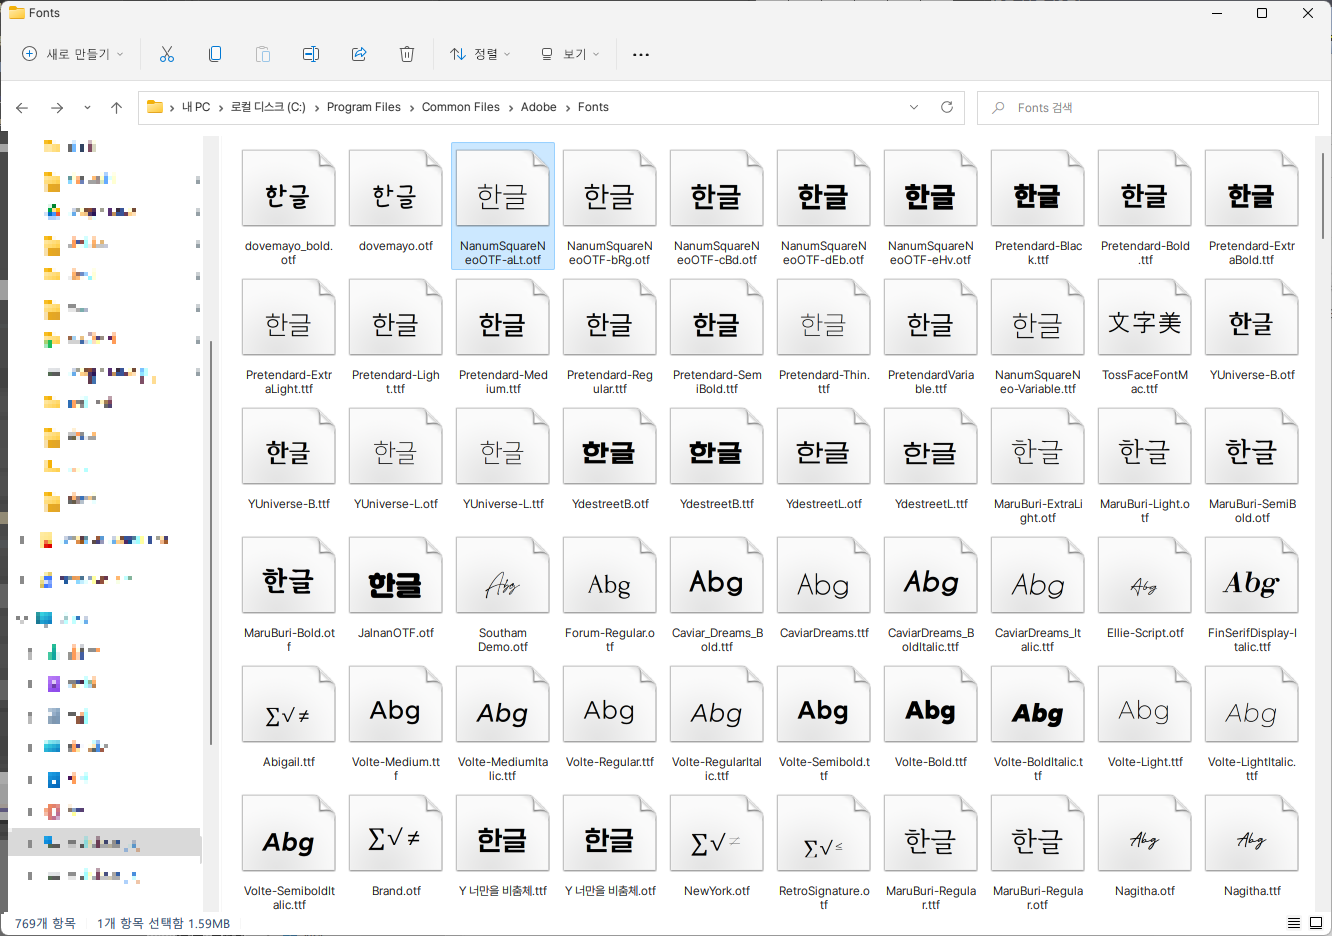Select NanumSquareNeoOTF-bRg.otf file
The image size is (1332, 936).
click(609, 206)
